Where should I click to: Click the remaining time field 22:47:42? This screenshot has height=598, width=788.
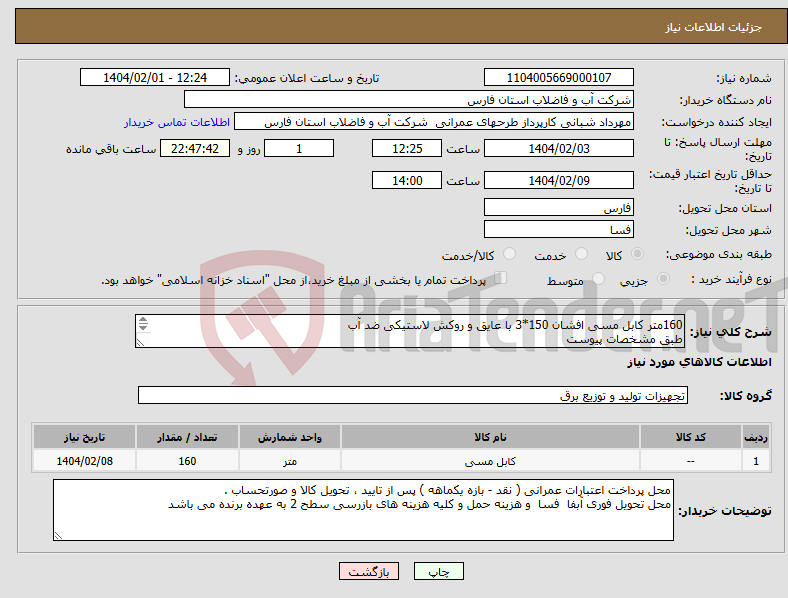194,149
